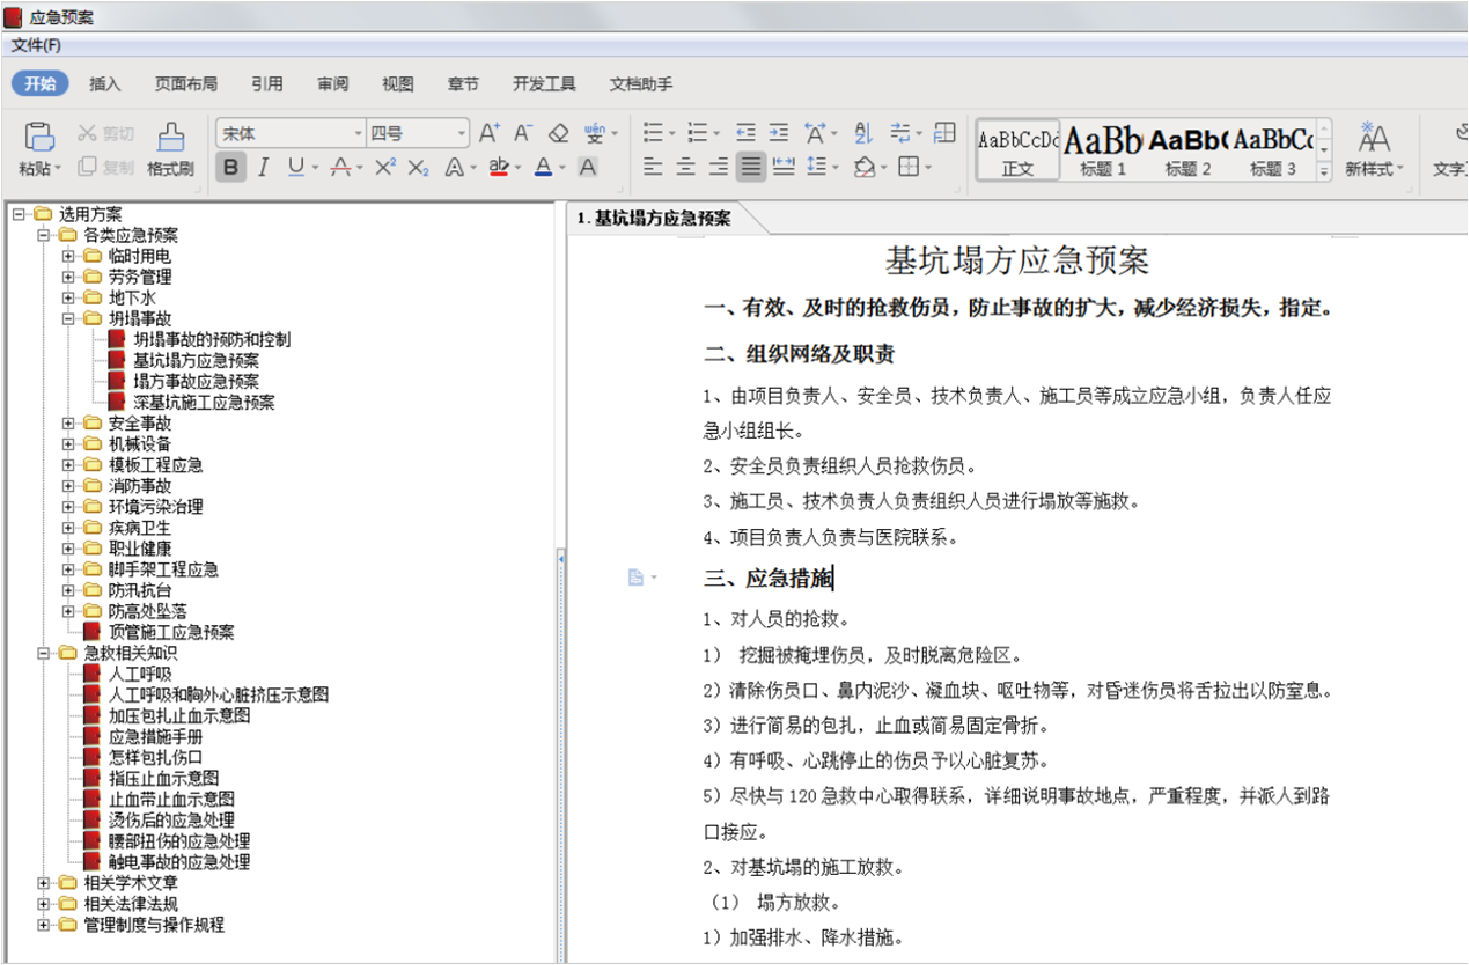Open the font size box showing 四号
Viewport: 1469px width, 965px height.
coord(418,133)
